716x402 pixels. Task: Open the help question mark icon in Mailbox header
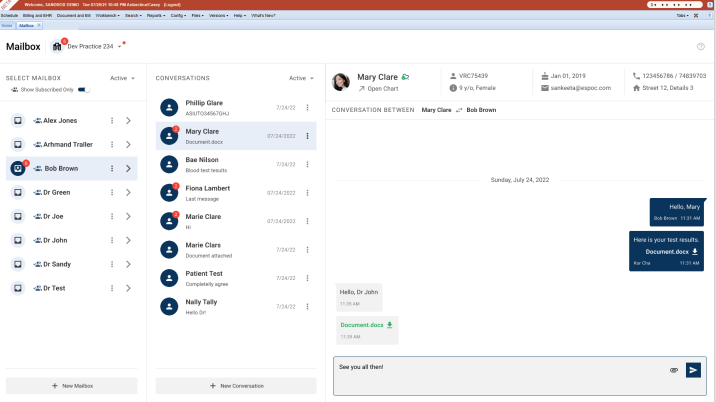point(700,47)
